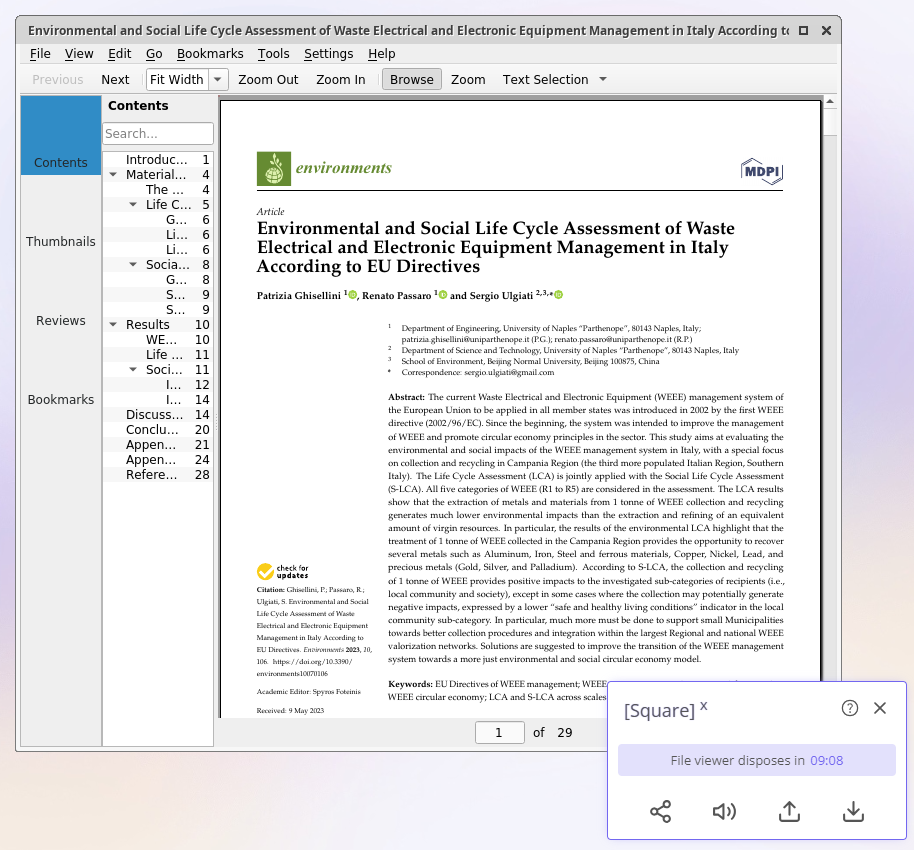Click the check for updates badge
This screenshot has width=914, height=850.
click(283, 572)
